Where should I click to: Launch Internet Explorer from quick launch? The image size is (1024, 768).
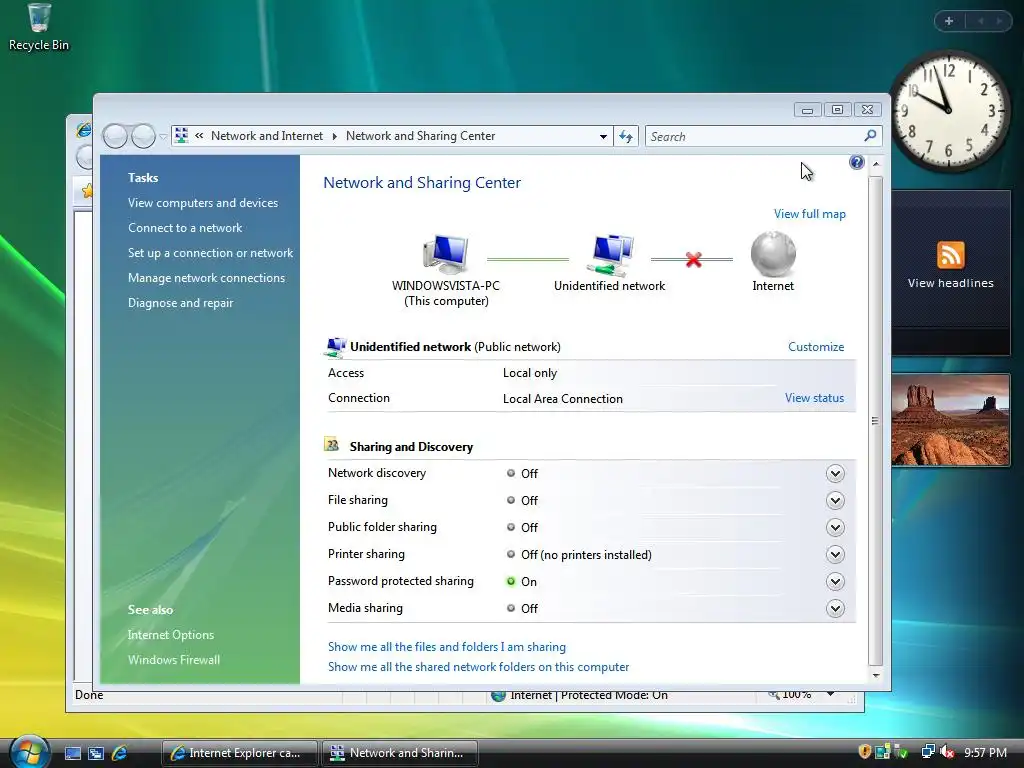pyautogui.click(x=119, y=753)
